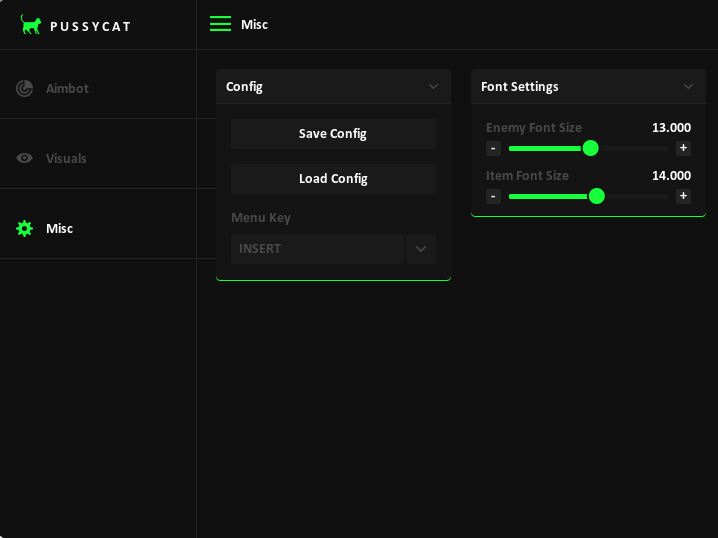The height and width of the screenshot is (538, 718).
Task: Increase Item Font Size with plus
Action: [683, 196]
